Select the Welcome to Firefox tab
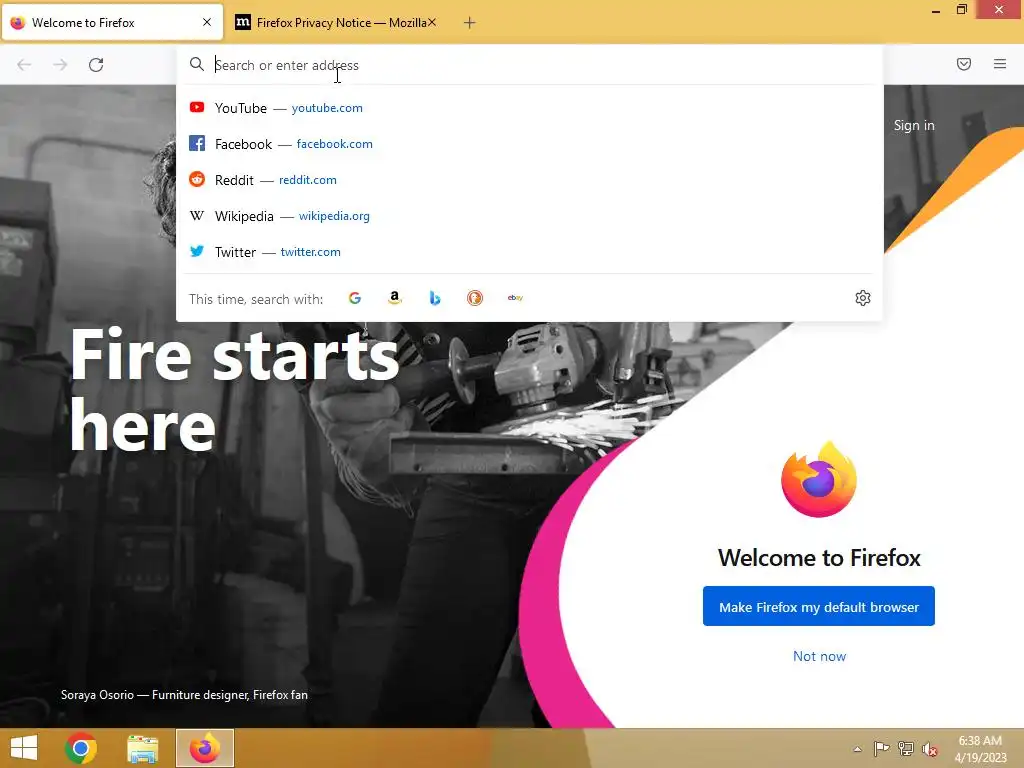Image resolution: width=1024 pixels, height=768 pixels. click(x=112, y=23)
